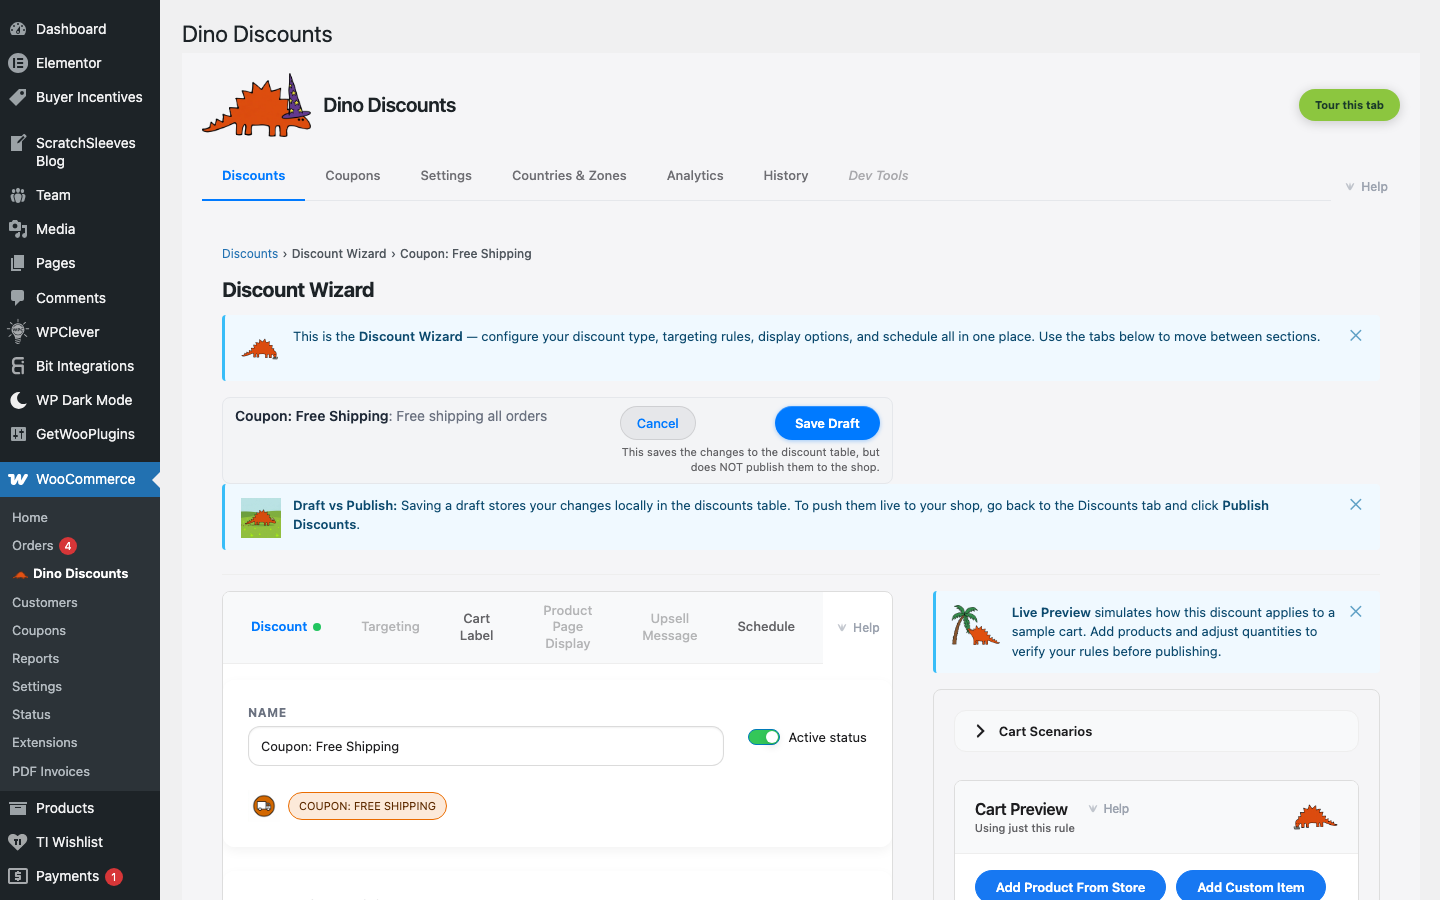The width and height of the screenshot is (1440, 900).
Task: Expand the Help dropdown near top tabs
Action: pos(1366,187)
